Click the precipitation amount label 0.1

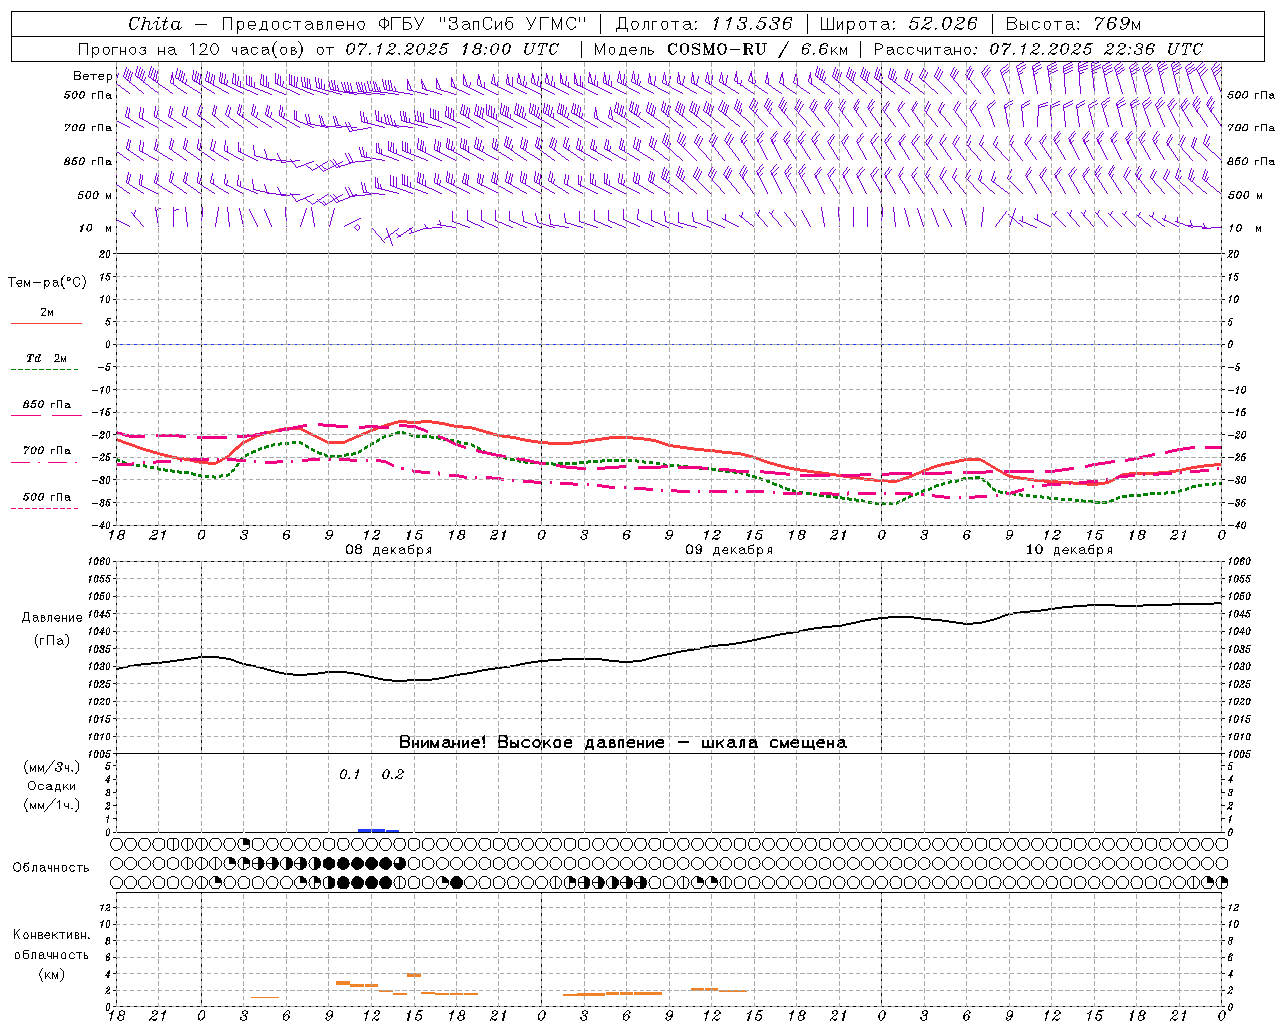pyautogui.click(x=349, y=775)
